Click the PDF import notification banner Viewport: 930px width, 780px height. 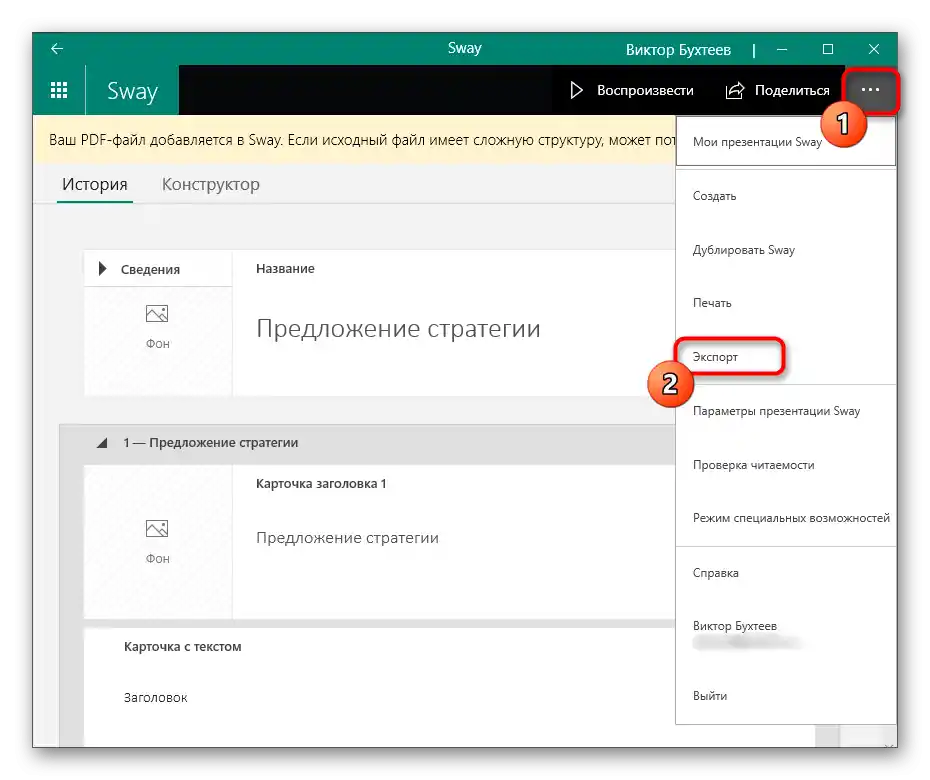[x=355, y=140]
